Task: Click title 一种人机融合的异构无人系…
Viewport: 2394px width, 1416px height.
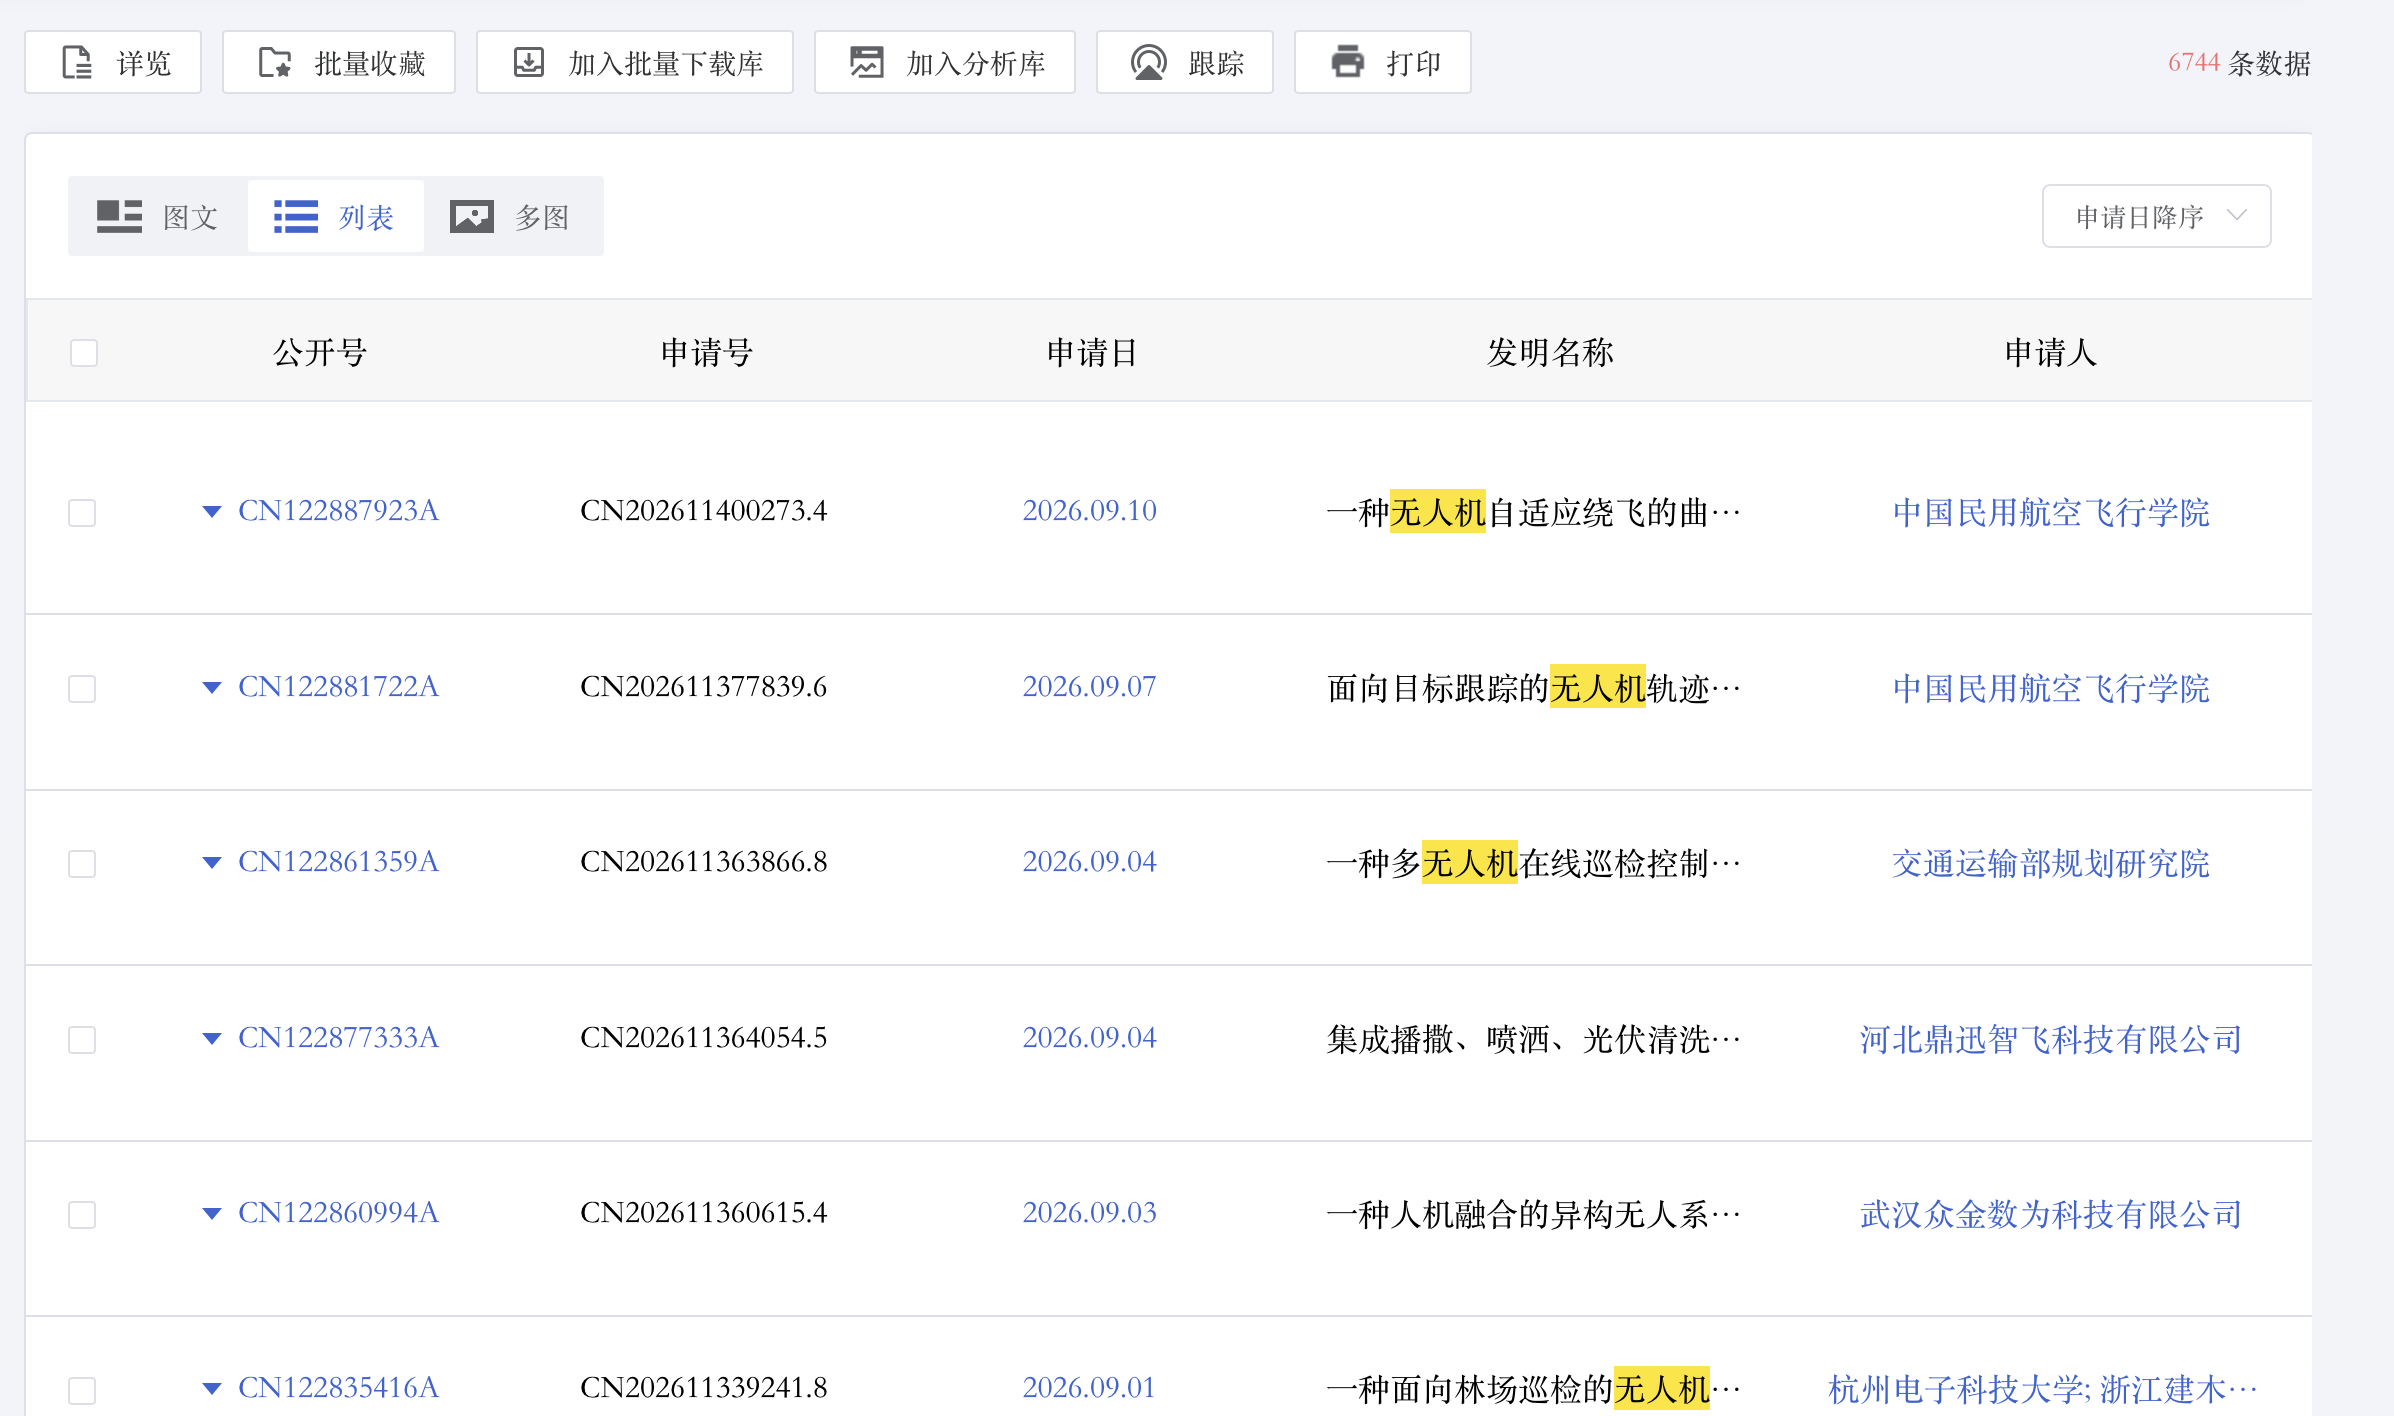Action: 1533,1214
